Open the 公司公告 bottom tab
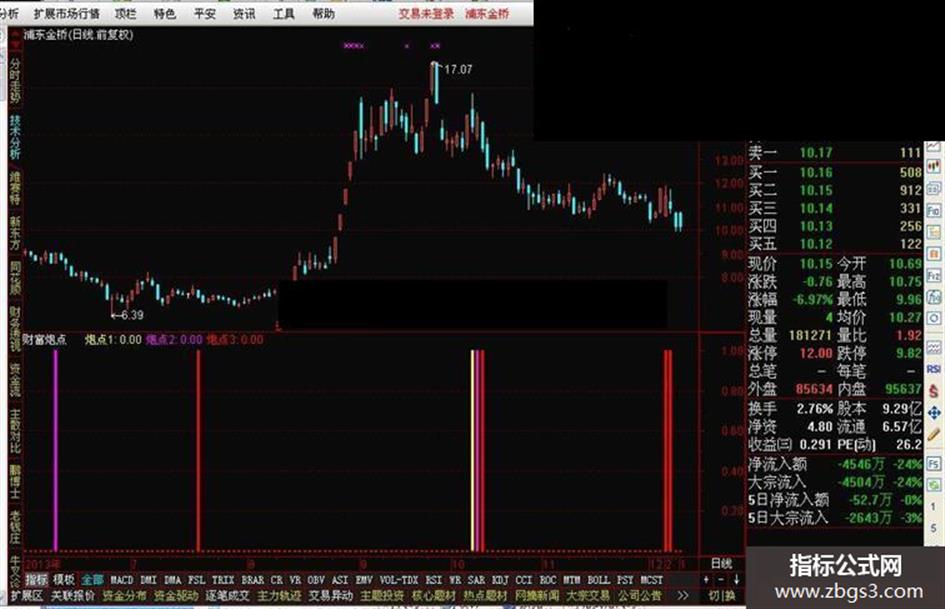Image resolution: width=945 pixels, height=609 pixels. point(639,596)
